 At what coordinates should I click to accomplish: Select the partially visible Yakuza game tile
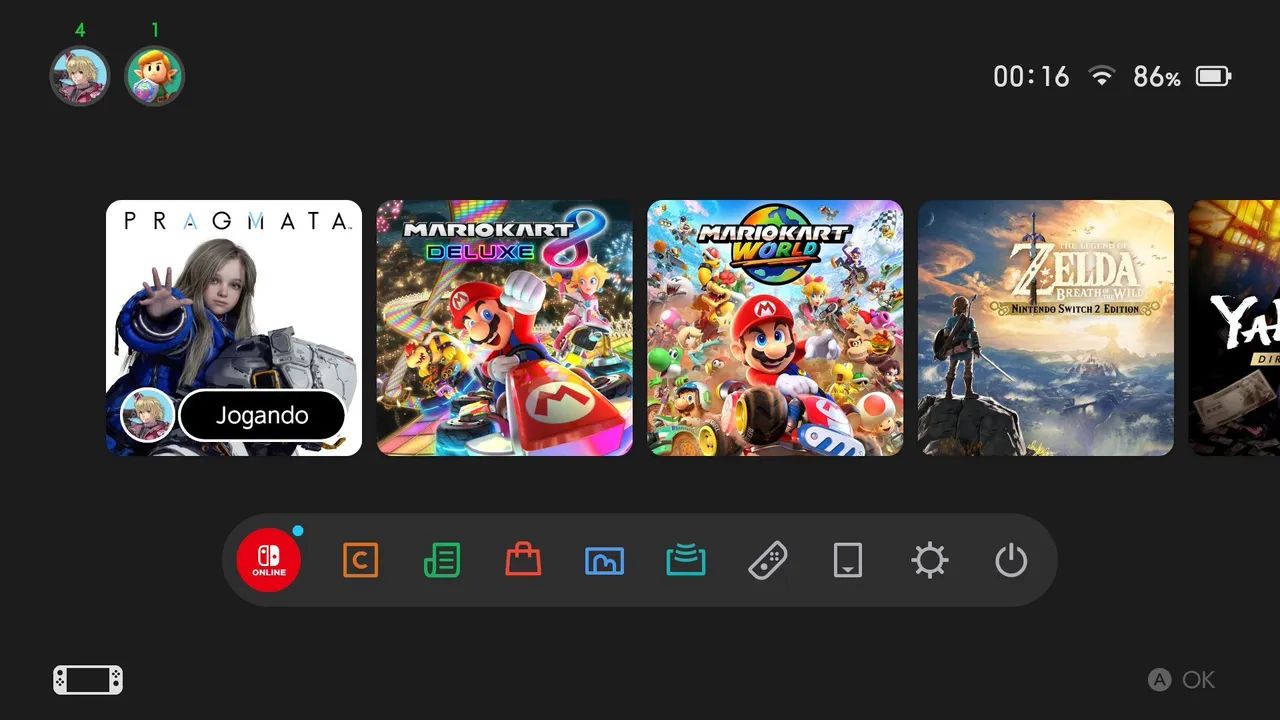(1234, 328)
